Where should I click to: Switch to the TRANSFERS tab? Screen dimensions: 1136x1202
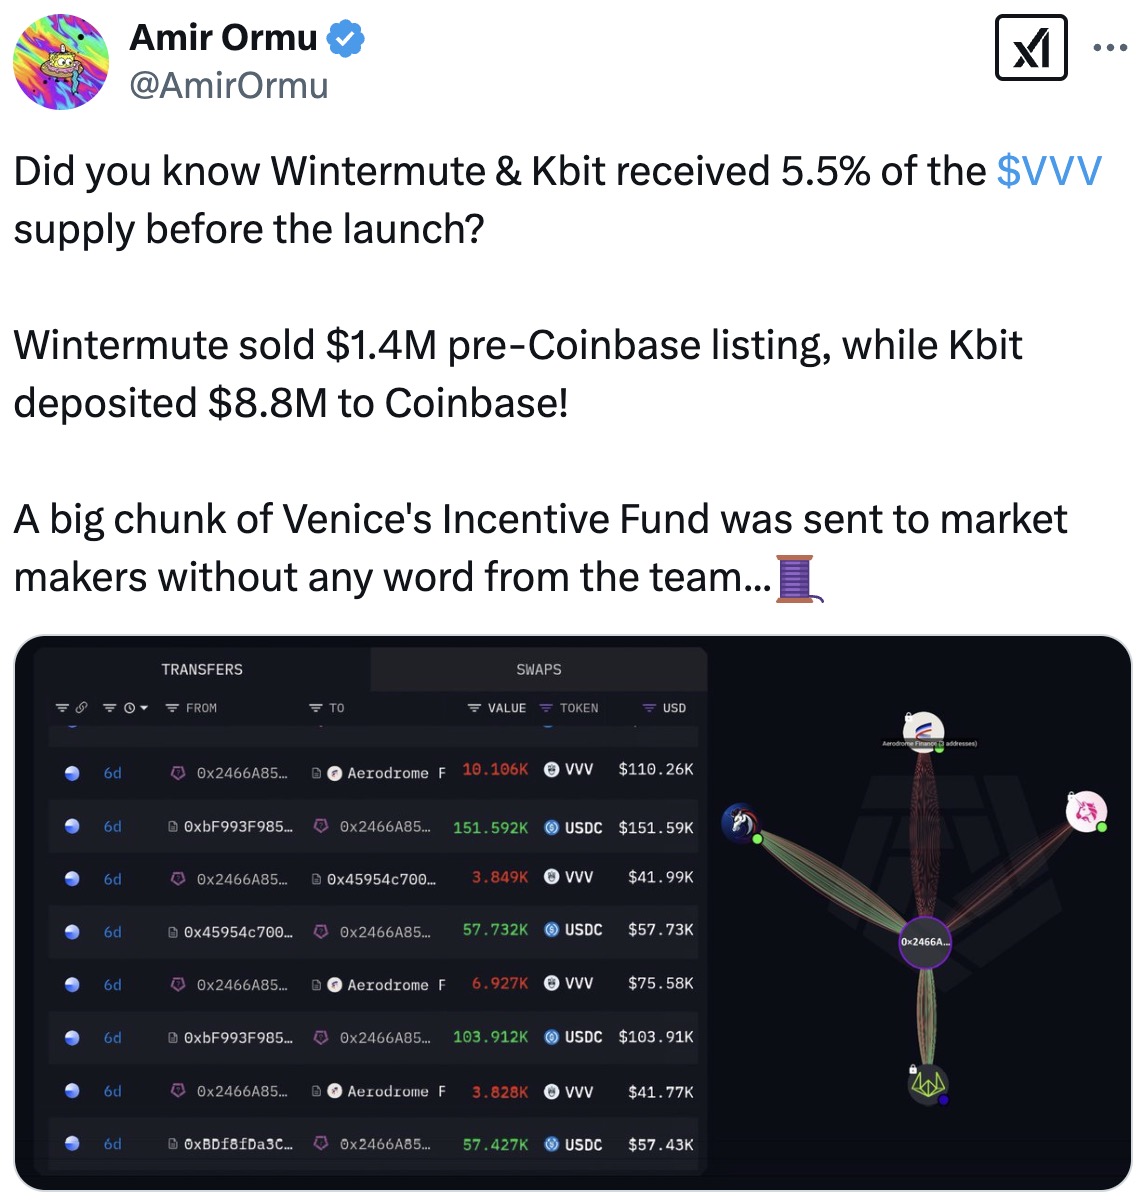click(202, 669)
